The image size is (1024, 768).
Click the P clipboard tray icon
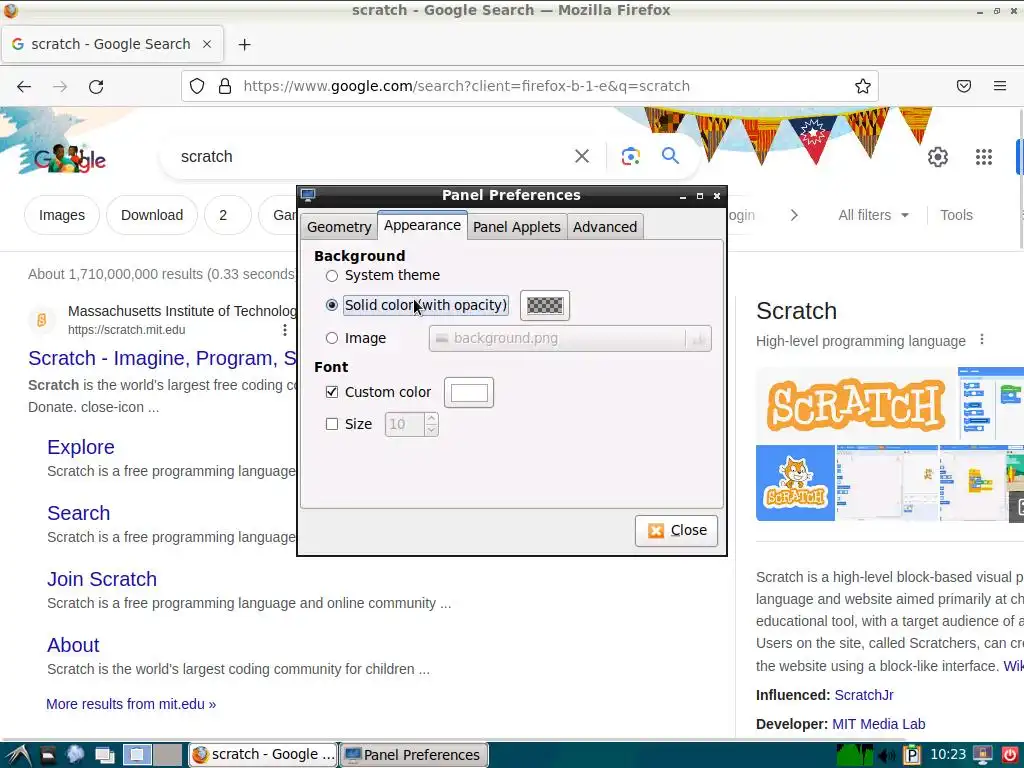tap(912, 756)
